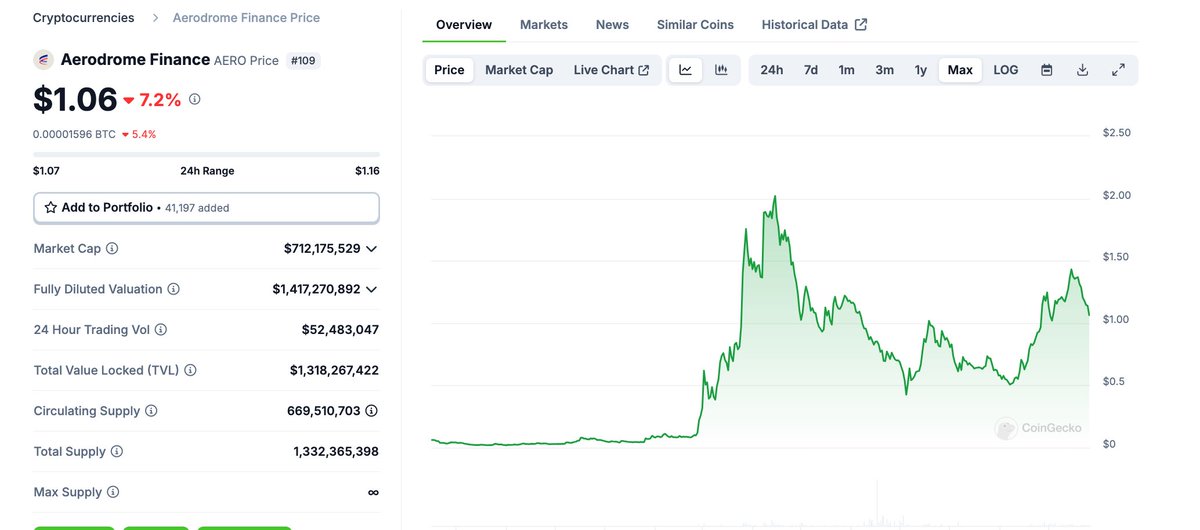Click the 1,332,365,398 total supply value
The image size is (1200, 530).
[336, 452]
